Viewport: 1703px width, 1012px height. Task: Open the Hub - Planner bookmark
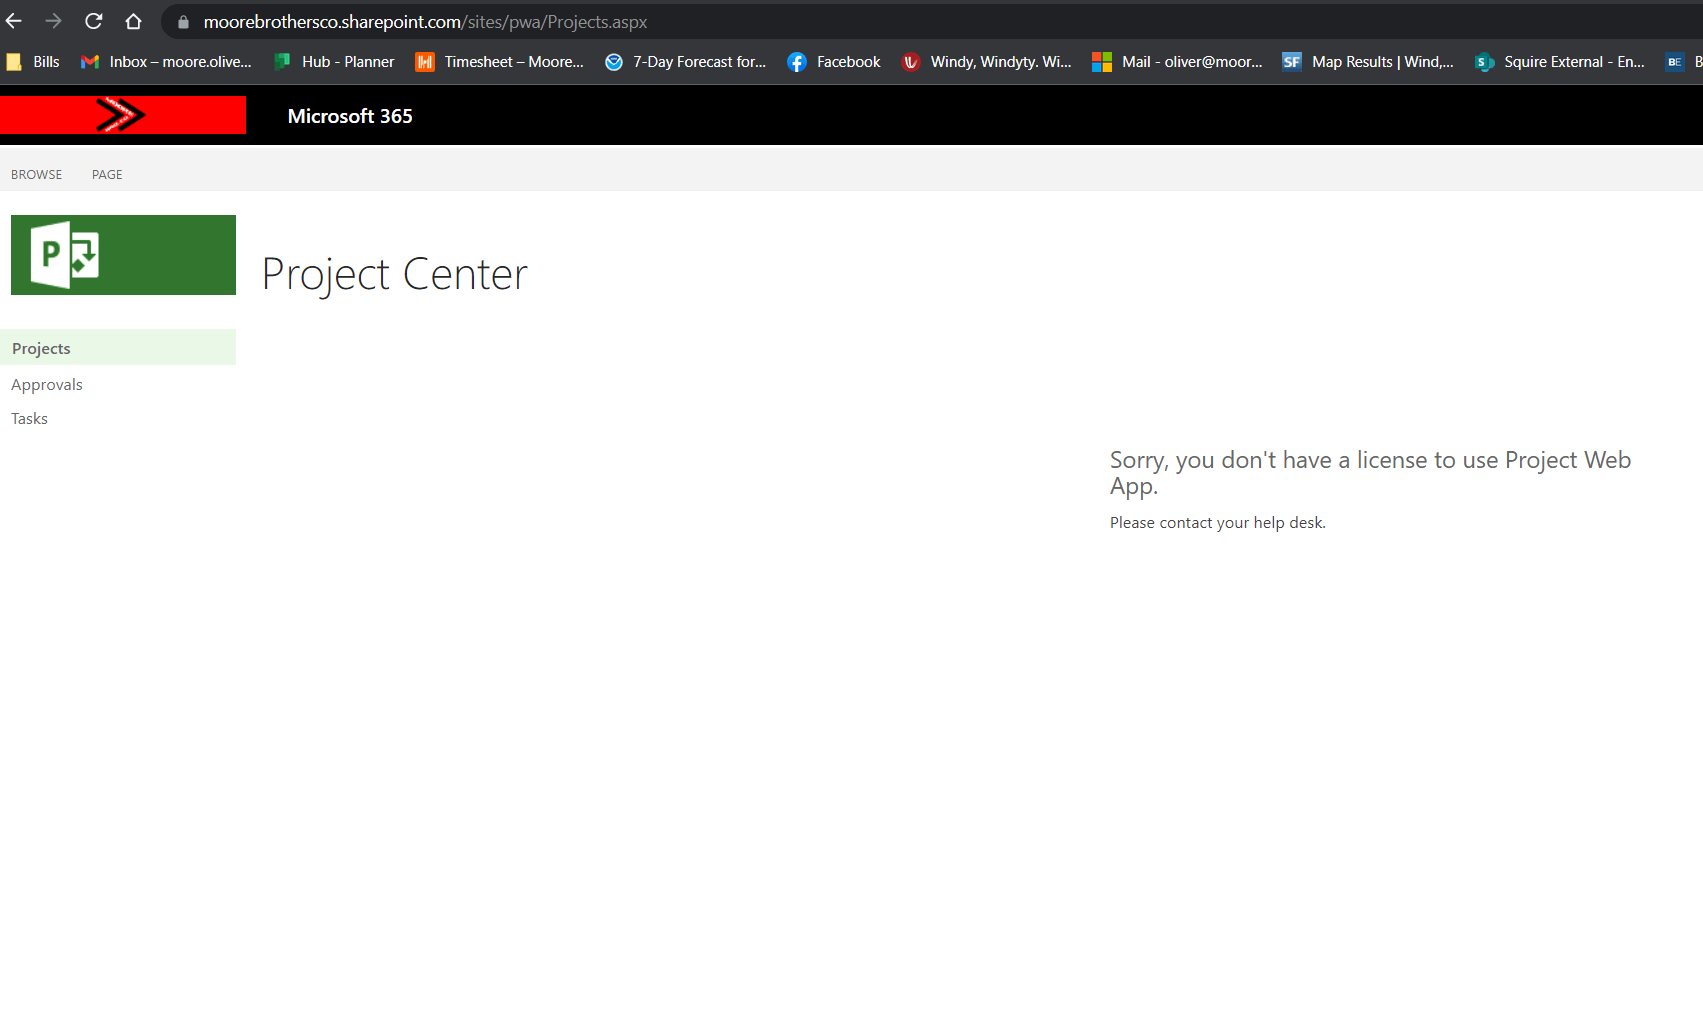[335, 62]
